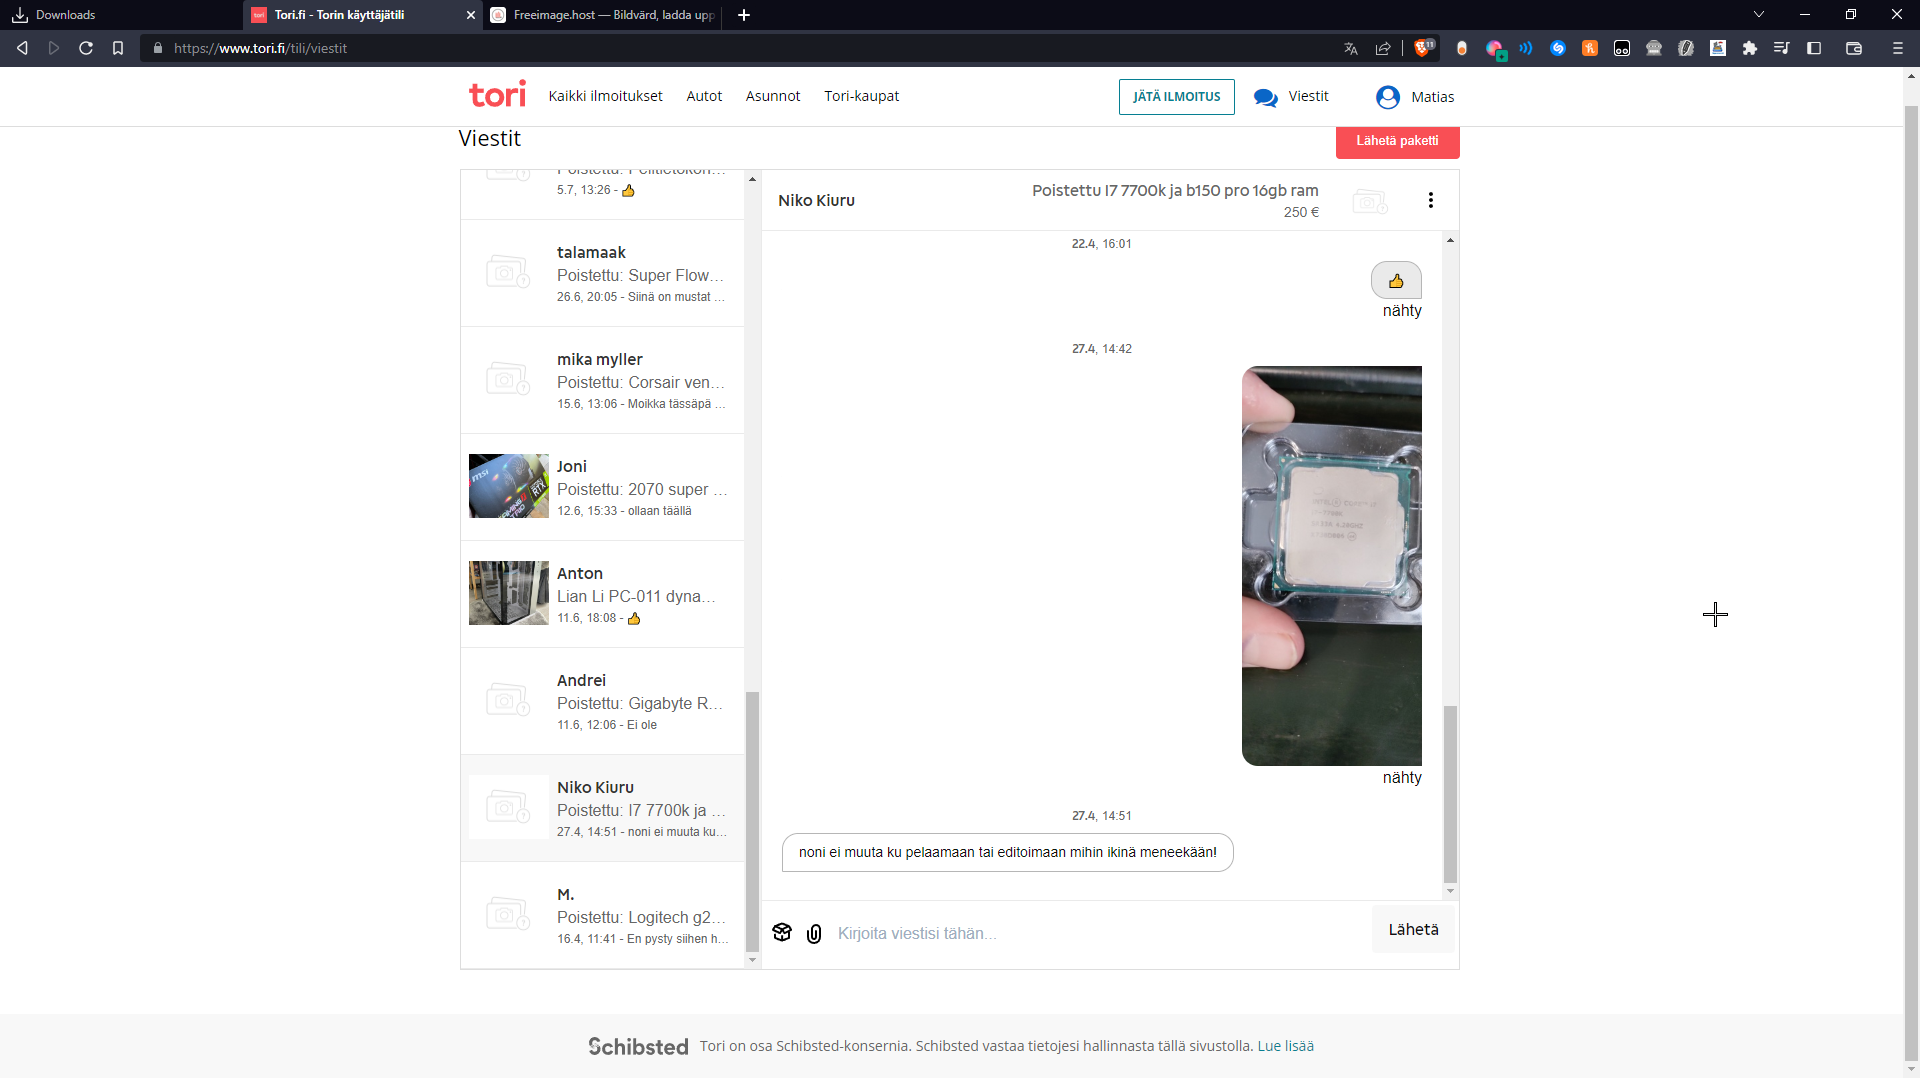Image resolution: width=1920 pixels, height=1078 pixels.
Task: Reload the tori.fi page
Action: point(86,48)
